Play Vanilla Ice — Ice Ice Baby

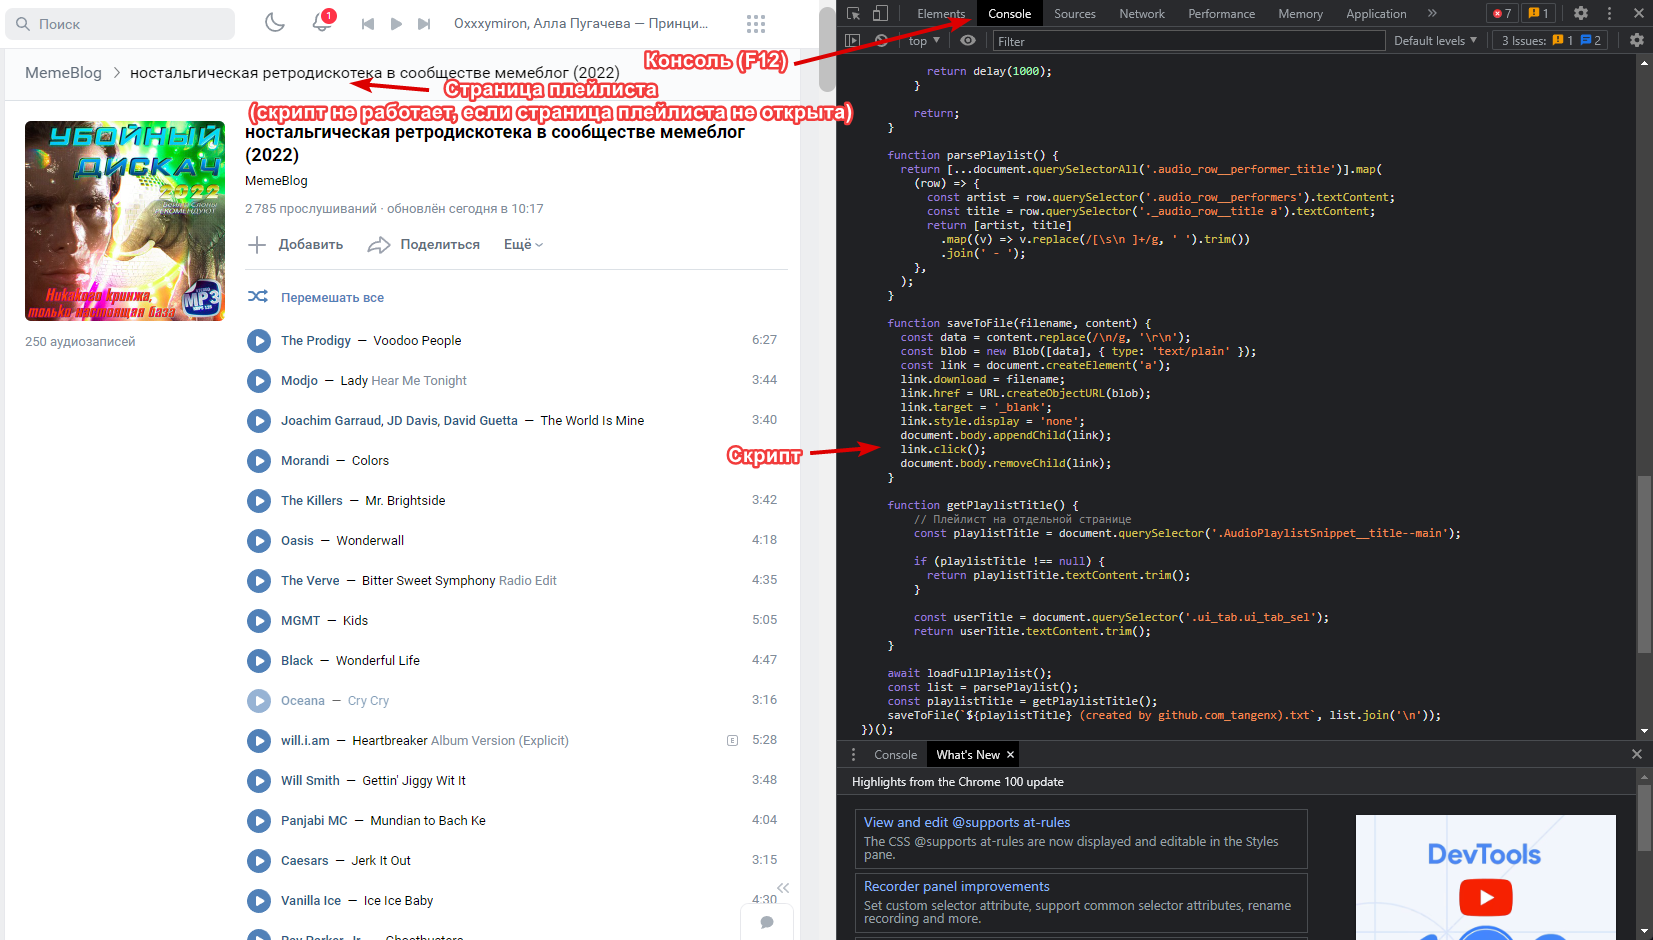coord(259,901)
